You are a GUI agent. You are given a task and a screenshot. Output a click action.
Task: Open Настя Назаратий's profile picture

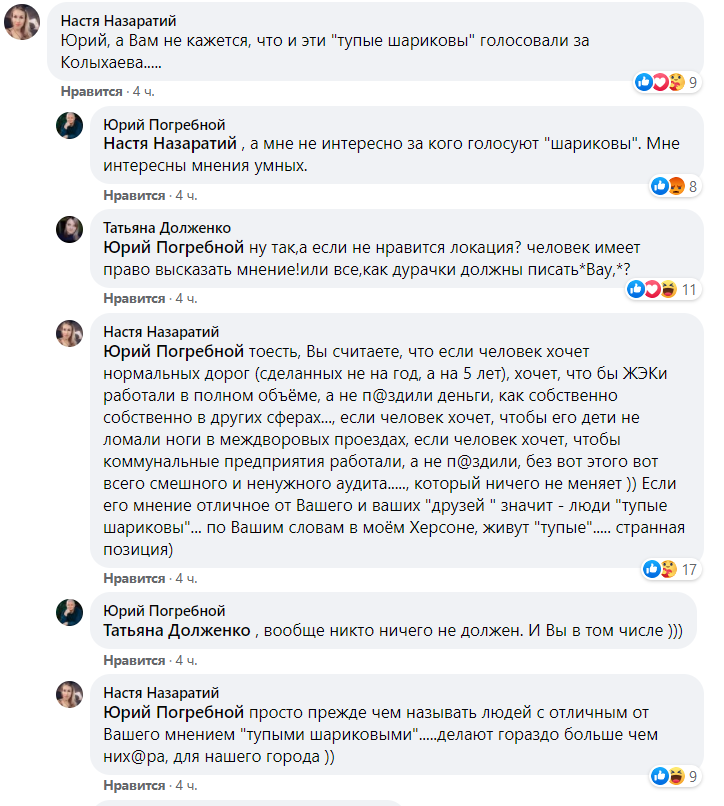tap(21, 22)
